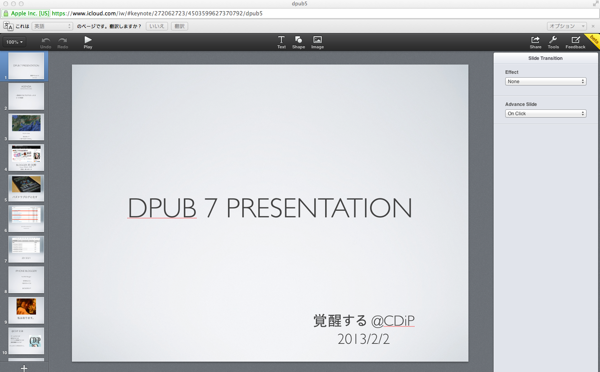
Task: Click the beta corner ribbon
Action: 593,41
